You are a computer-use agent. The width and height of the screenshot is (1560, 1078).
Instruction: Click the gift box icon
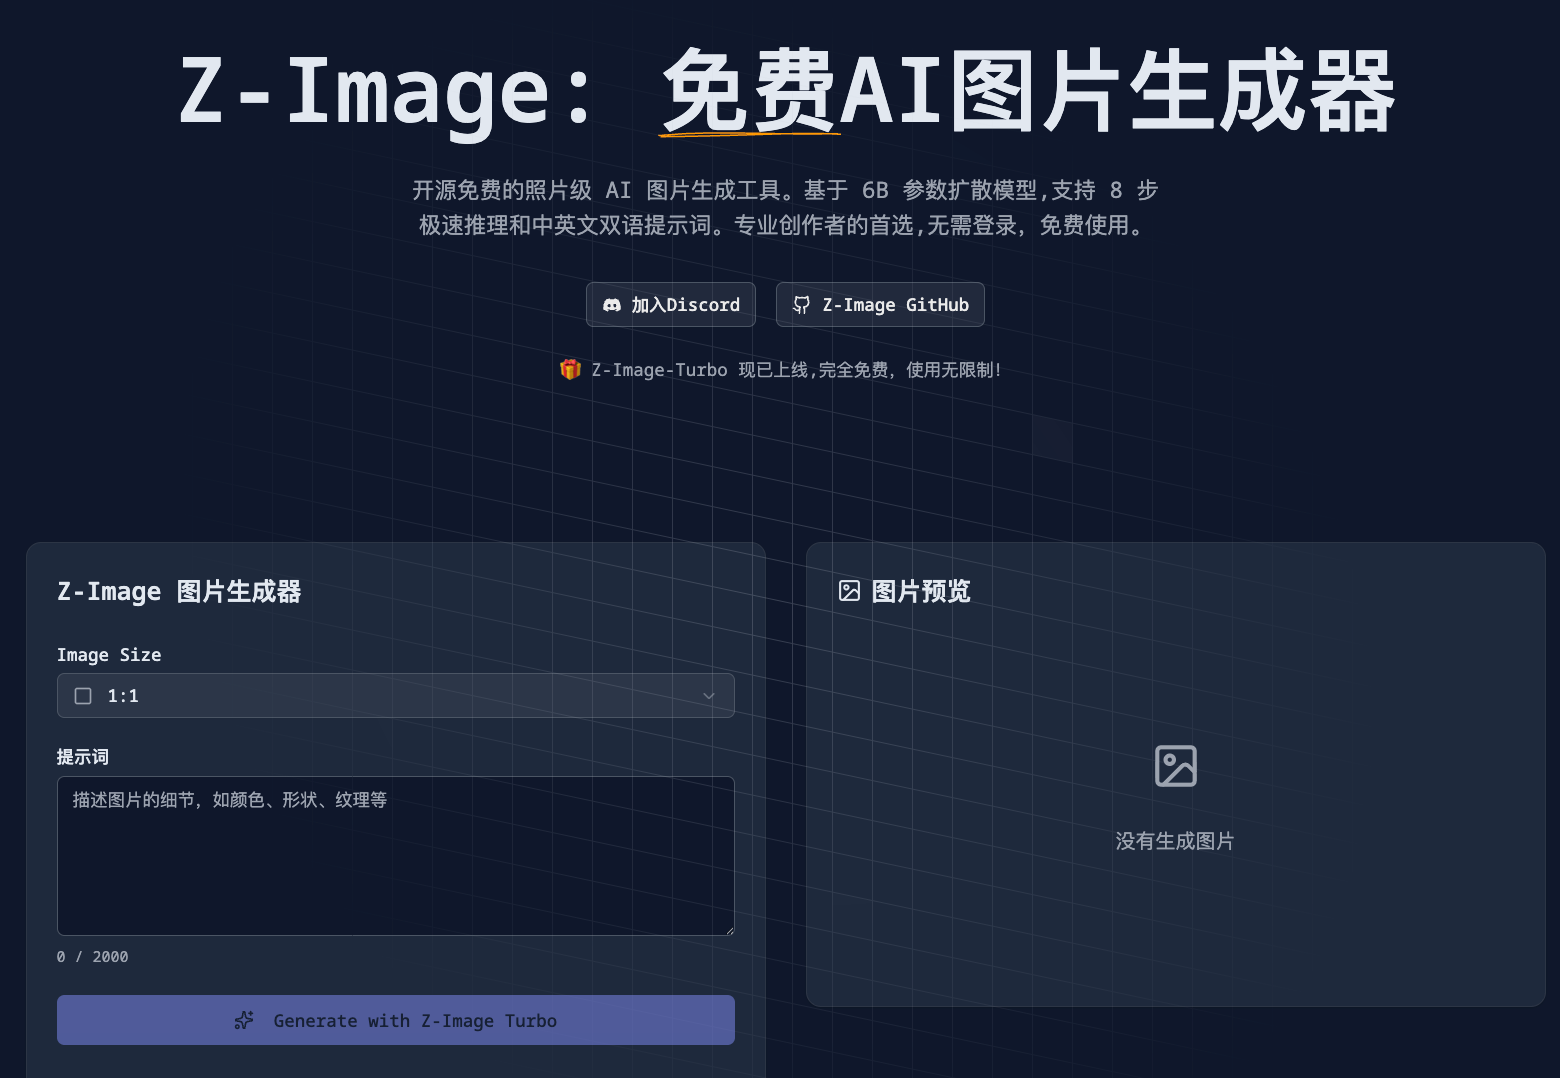[570, 370]
